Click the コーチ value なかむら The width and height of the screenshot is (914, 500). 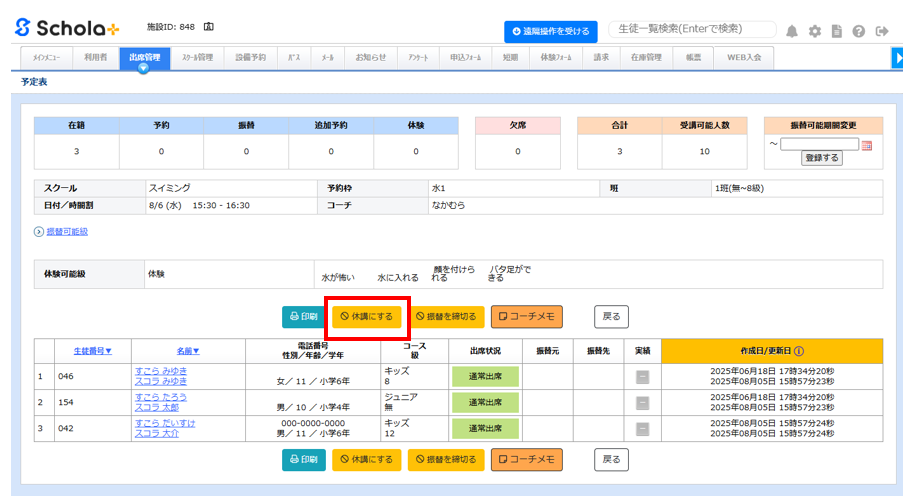[448, 206]
